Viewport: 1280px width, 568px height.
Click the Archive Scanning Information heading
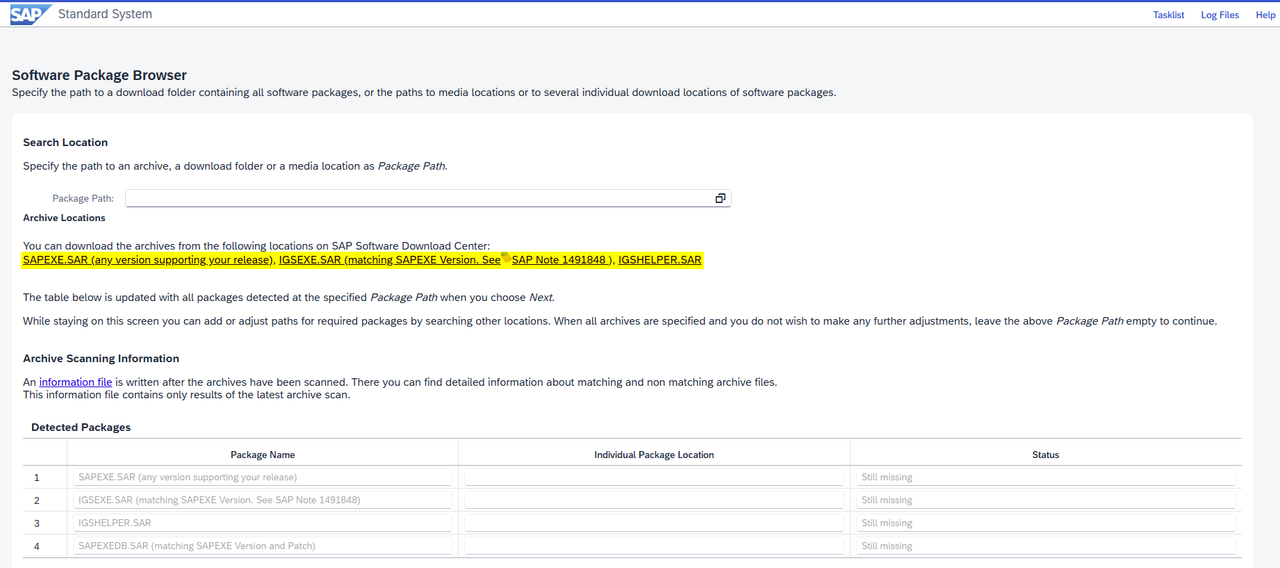[101, 358]
